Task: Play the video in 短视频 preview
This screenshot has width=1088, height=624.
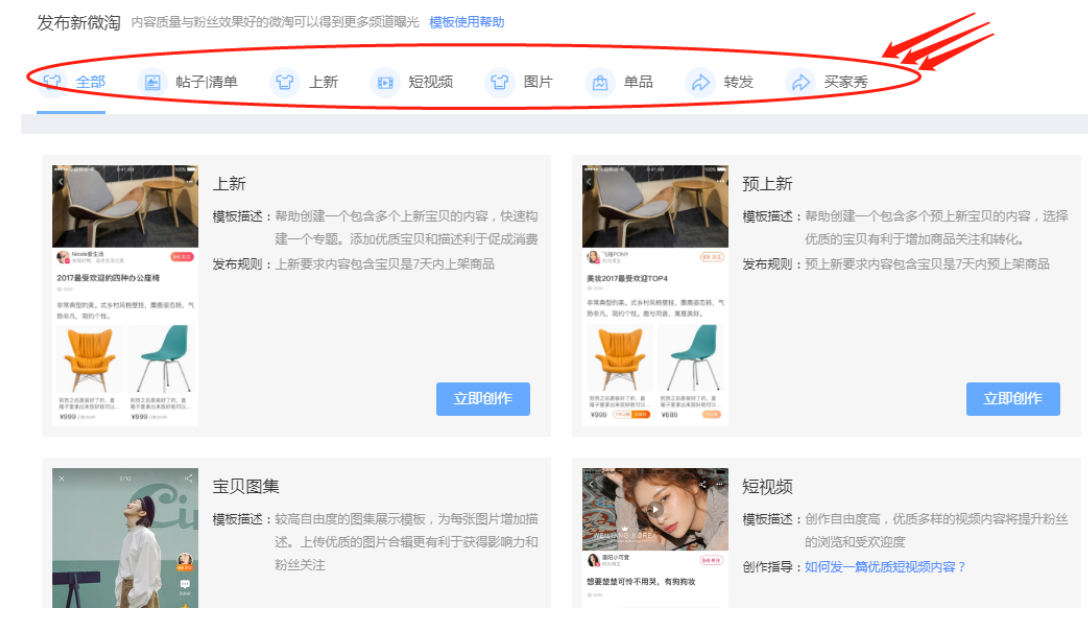Action: [654, 511]
